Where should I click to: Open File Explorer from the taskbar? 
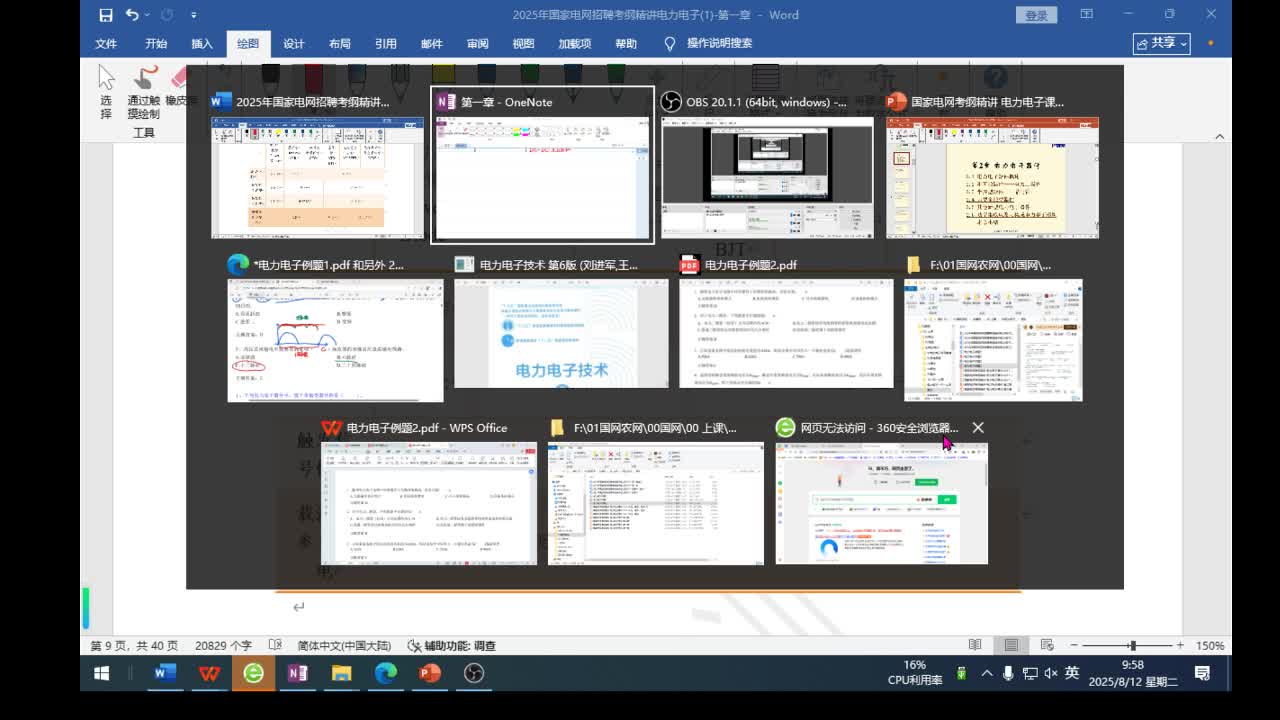(x=341, y=673)
